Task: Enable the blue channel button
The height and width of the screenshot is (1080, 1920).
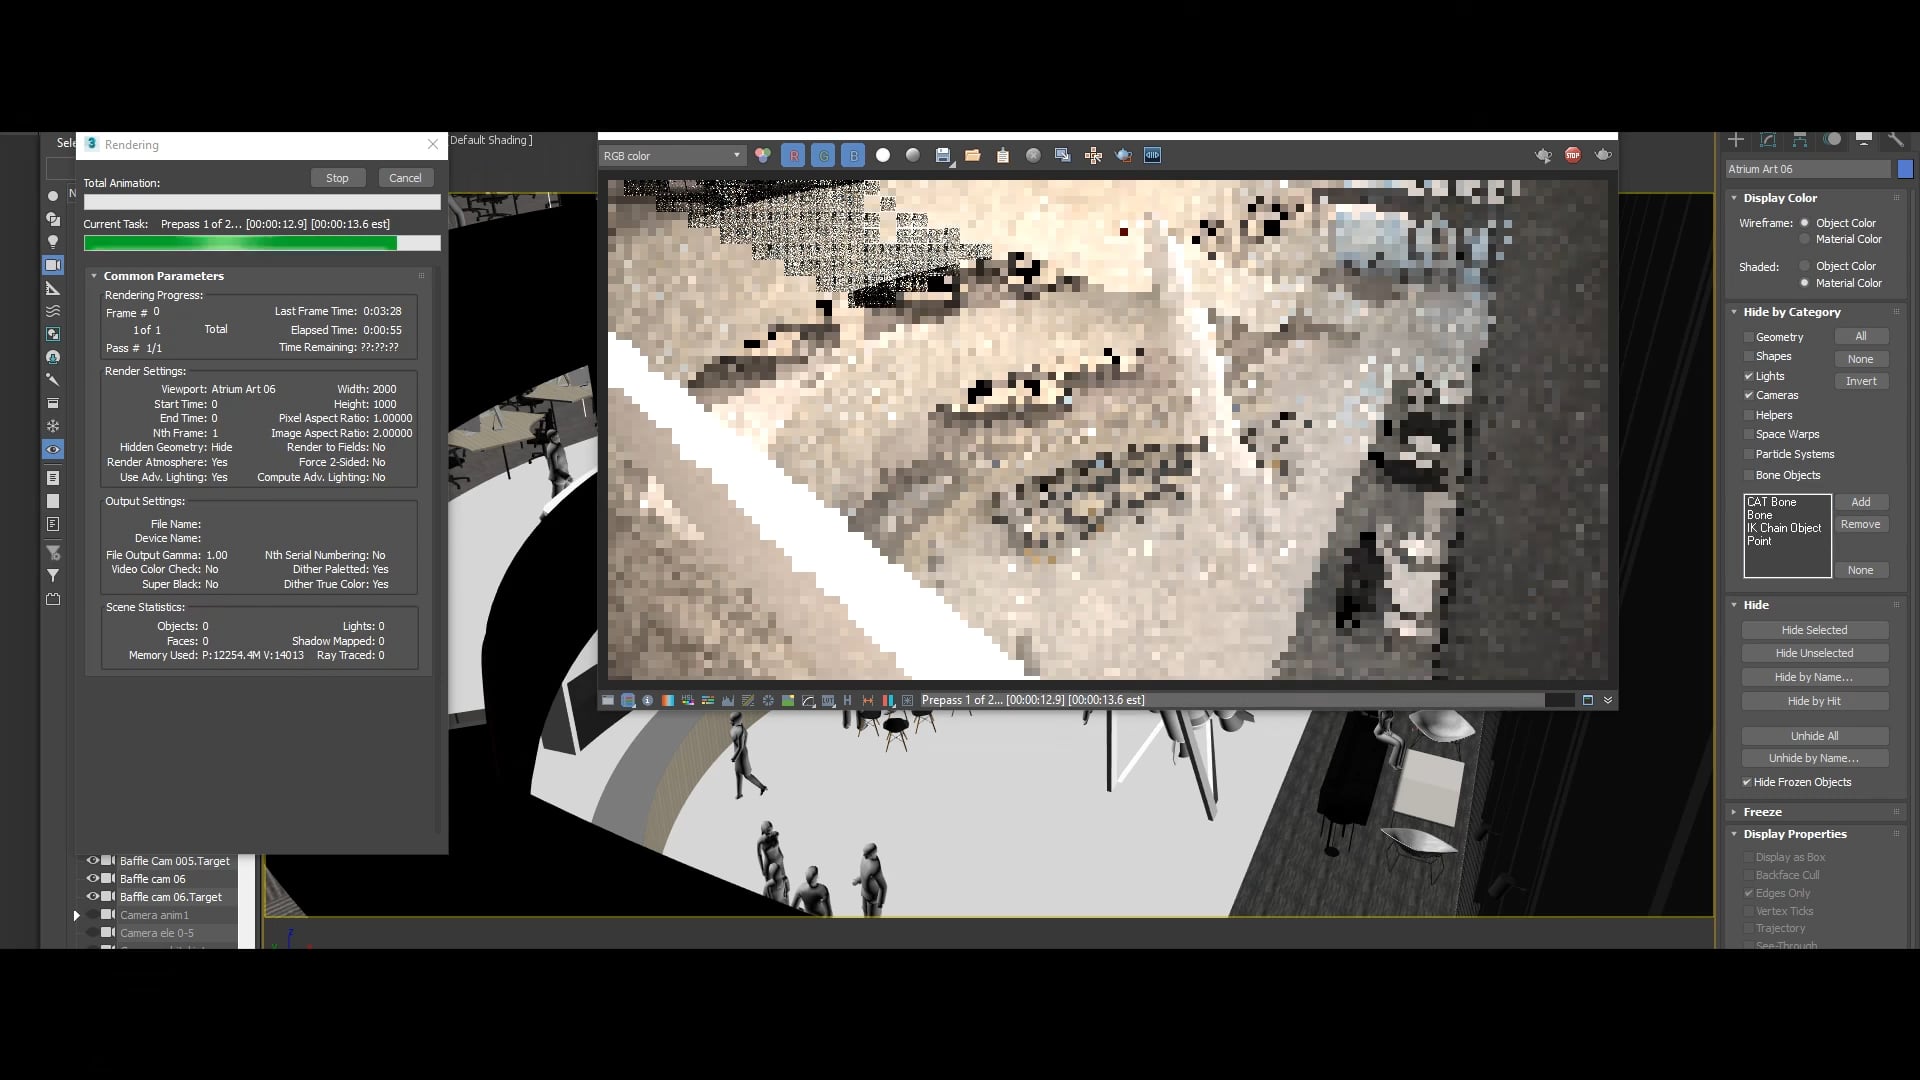Action: click(x=853, y=156)
